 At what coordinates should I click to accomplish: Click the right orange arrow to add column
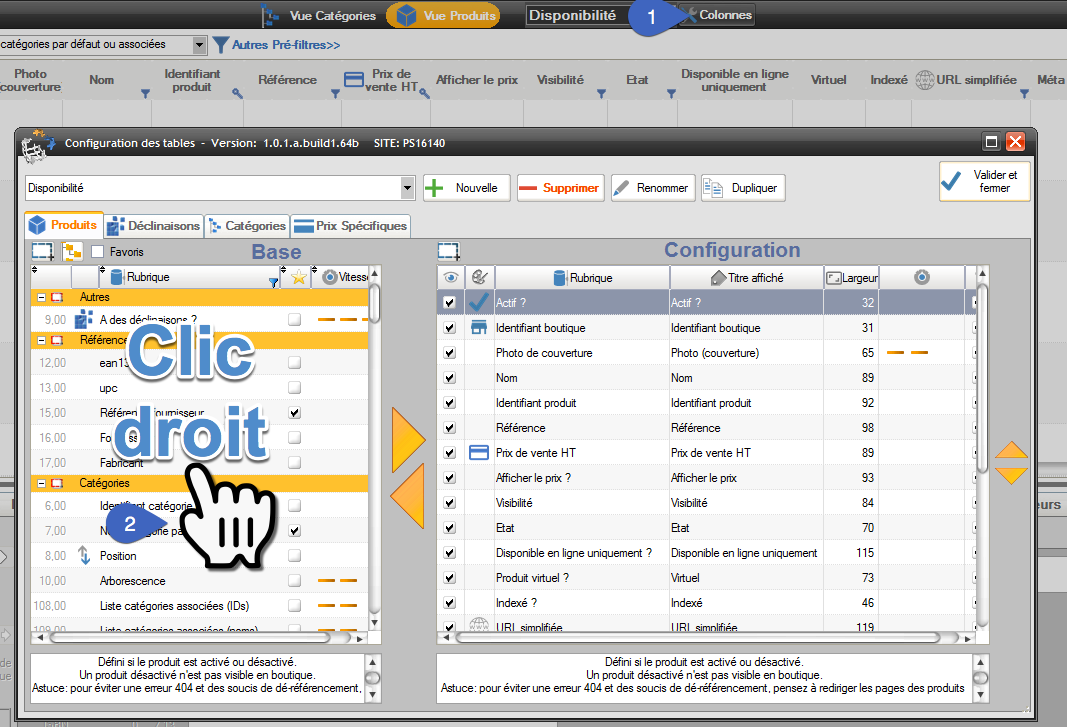point(408,439)
